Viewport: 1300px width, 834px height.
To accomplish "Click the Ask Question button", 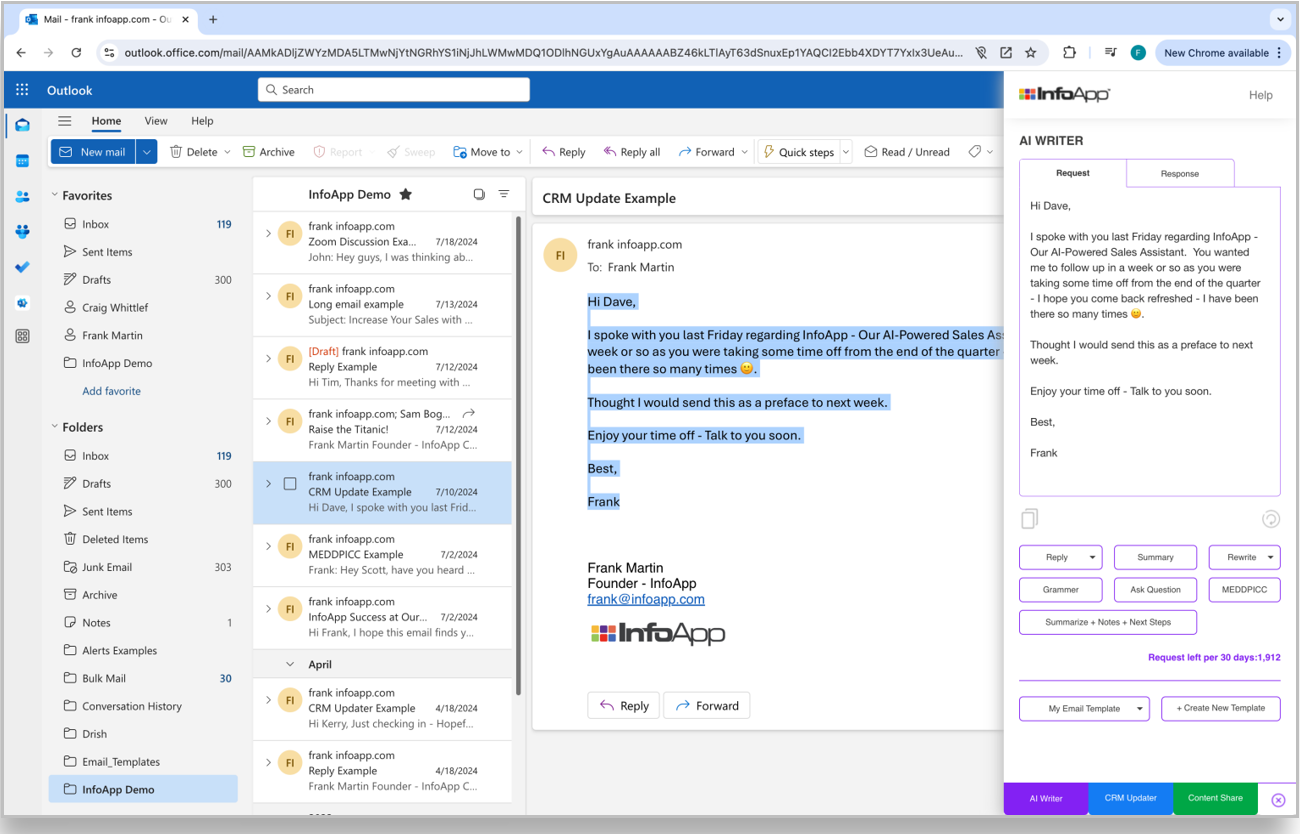I will point(1155,590).
